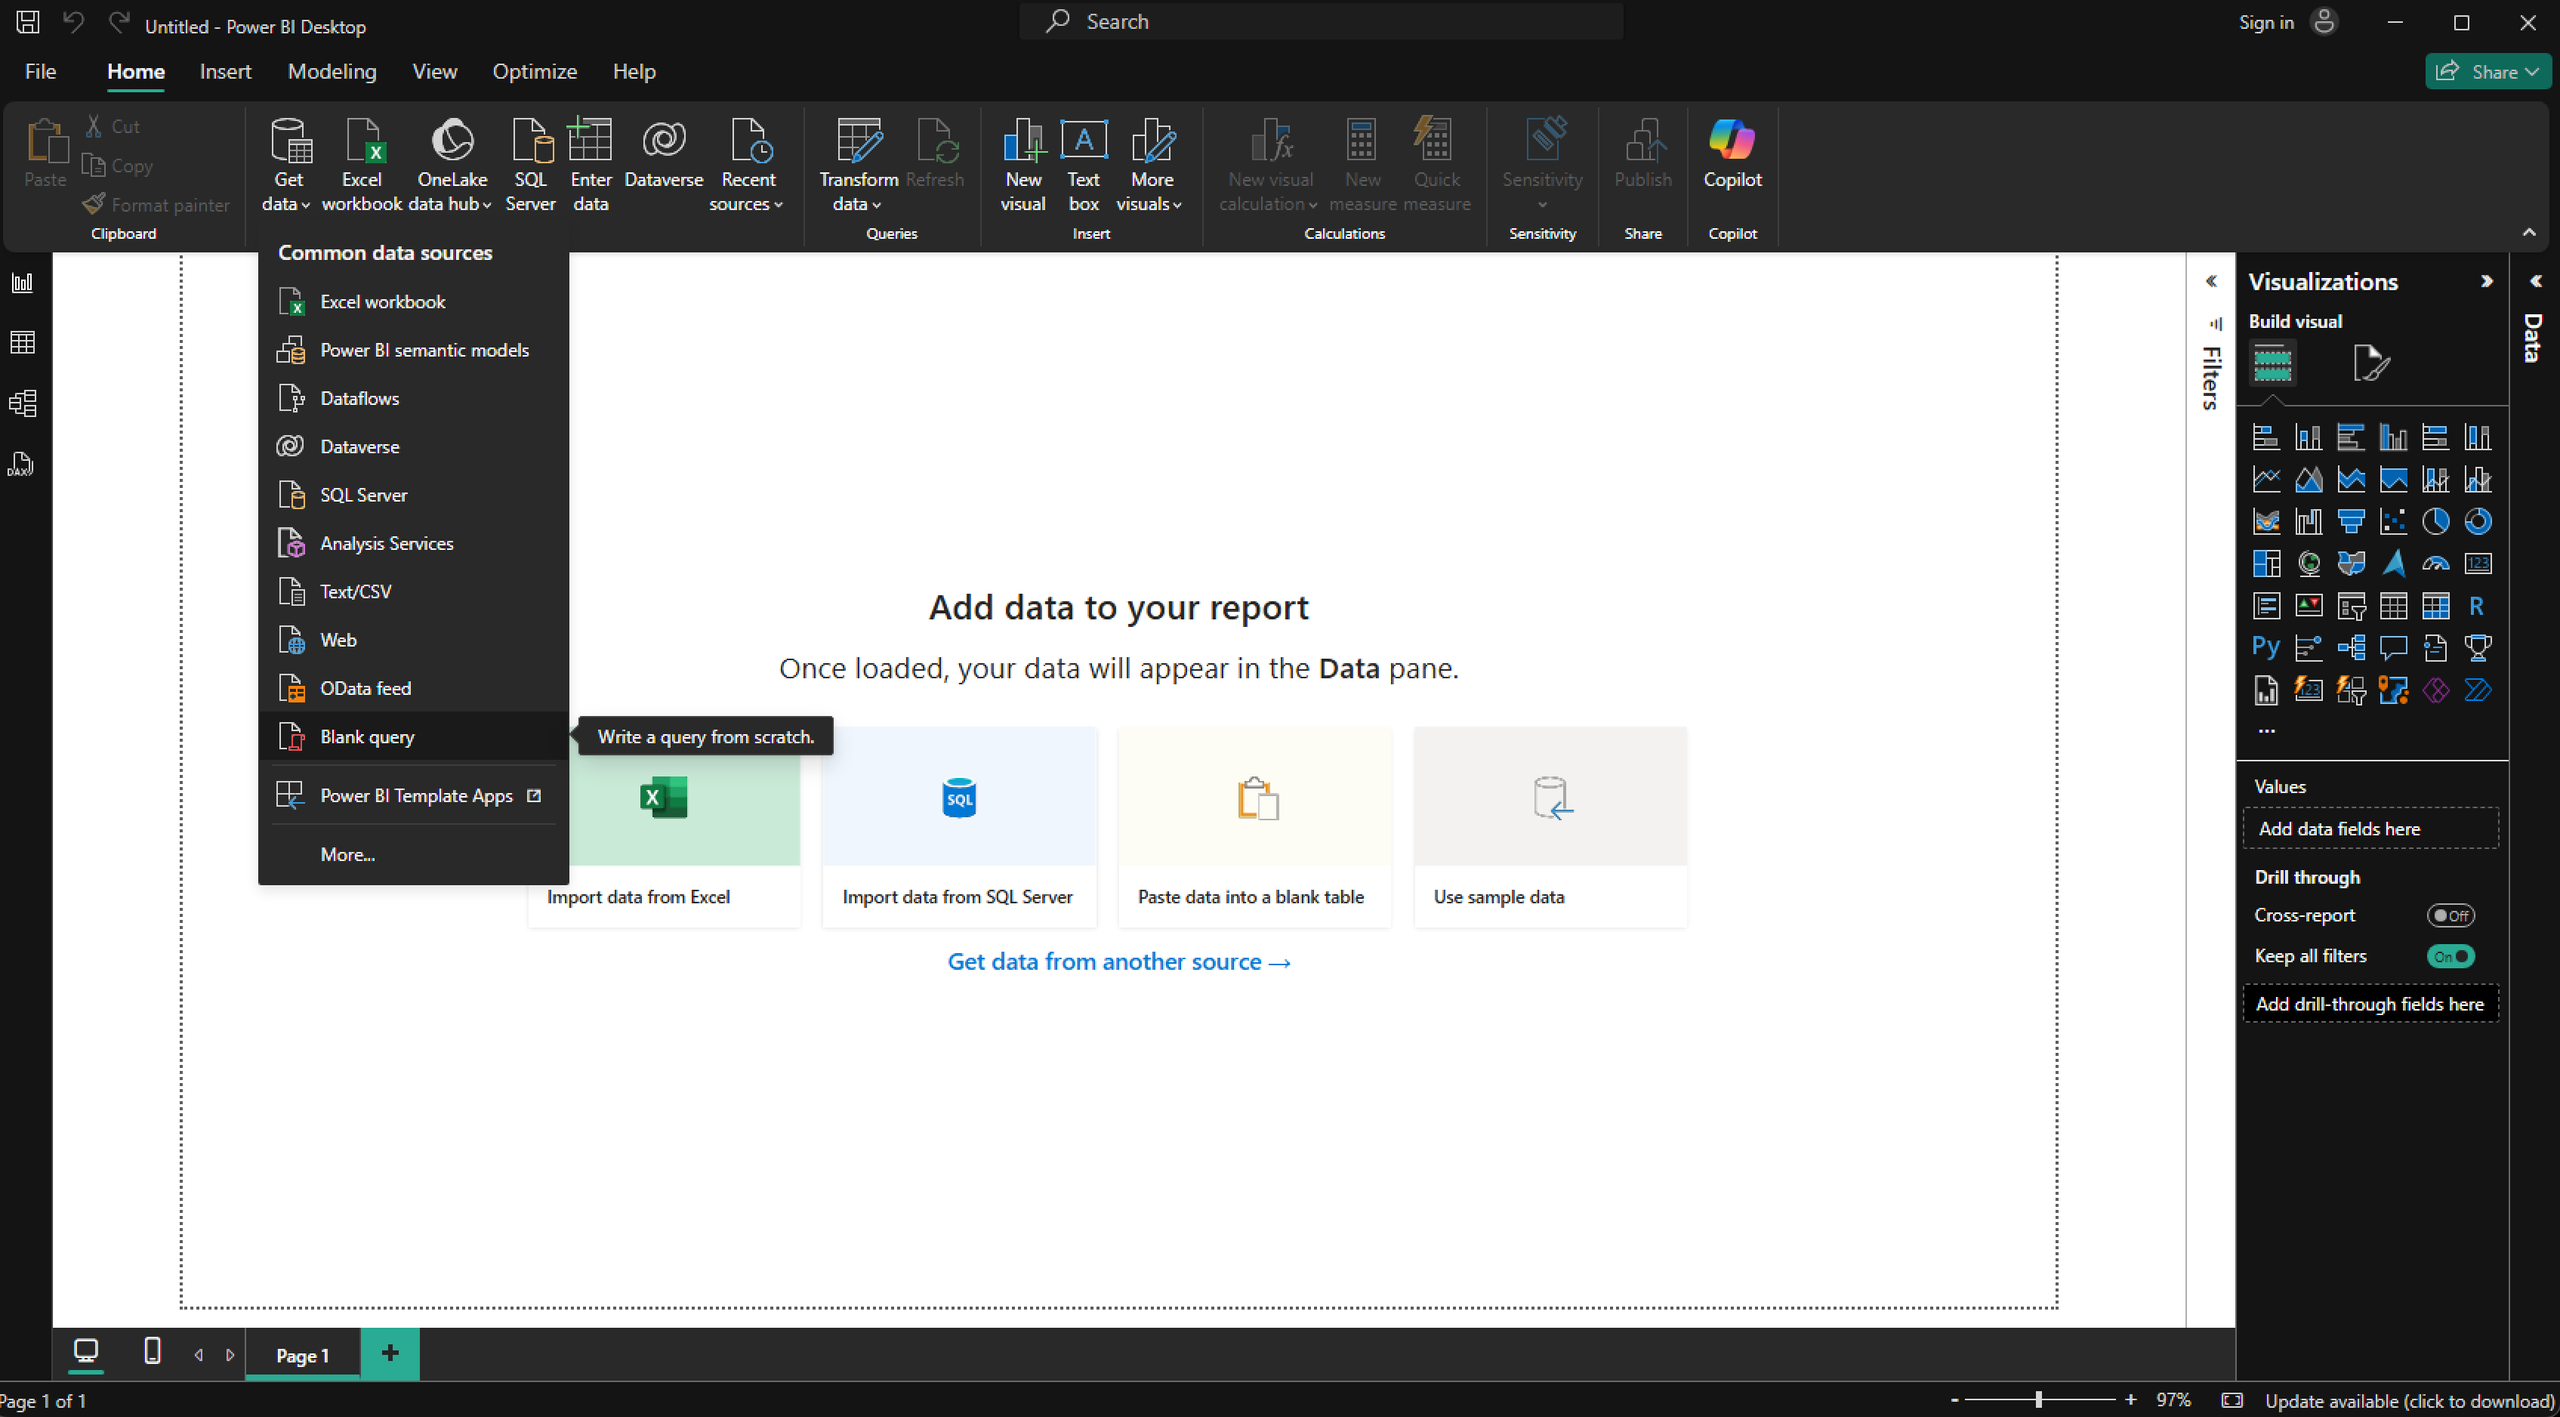Select the Python visual icon

2265,647
